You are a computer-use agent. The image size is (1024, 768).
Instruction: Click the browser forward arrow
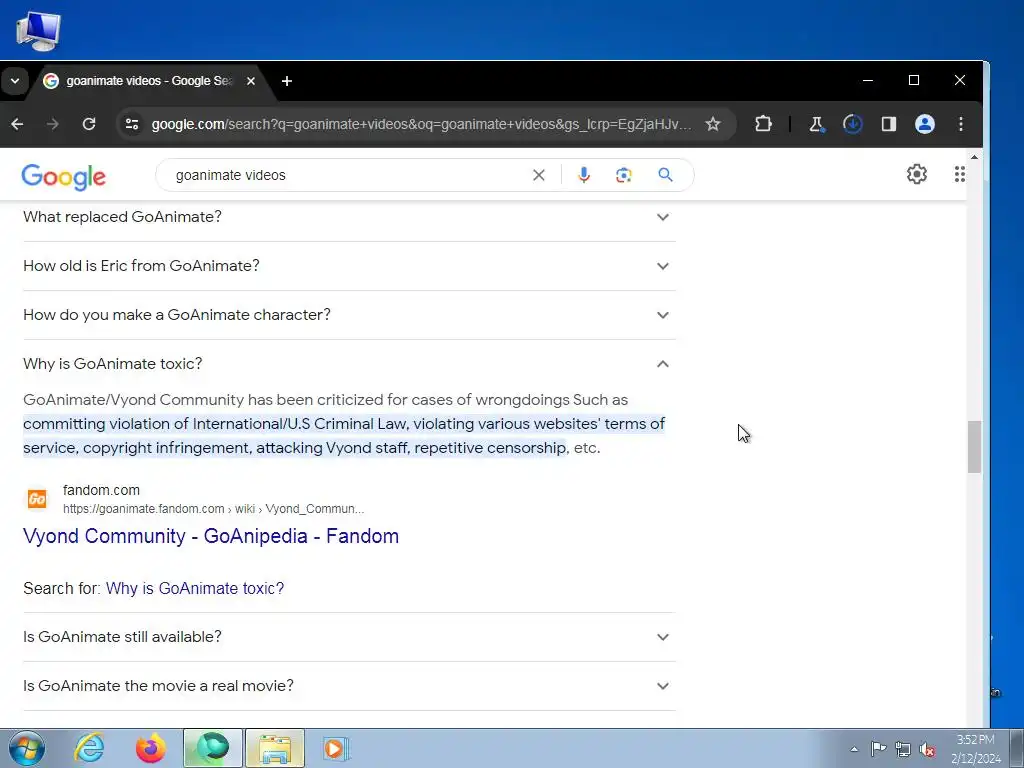(x=53, y=124)
